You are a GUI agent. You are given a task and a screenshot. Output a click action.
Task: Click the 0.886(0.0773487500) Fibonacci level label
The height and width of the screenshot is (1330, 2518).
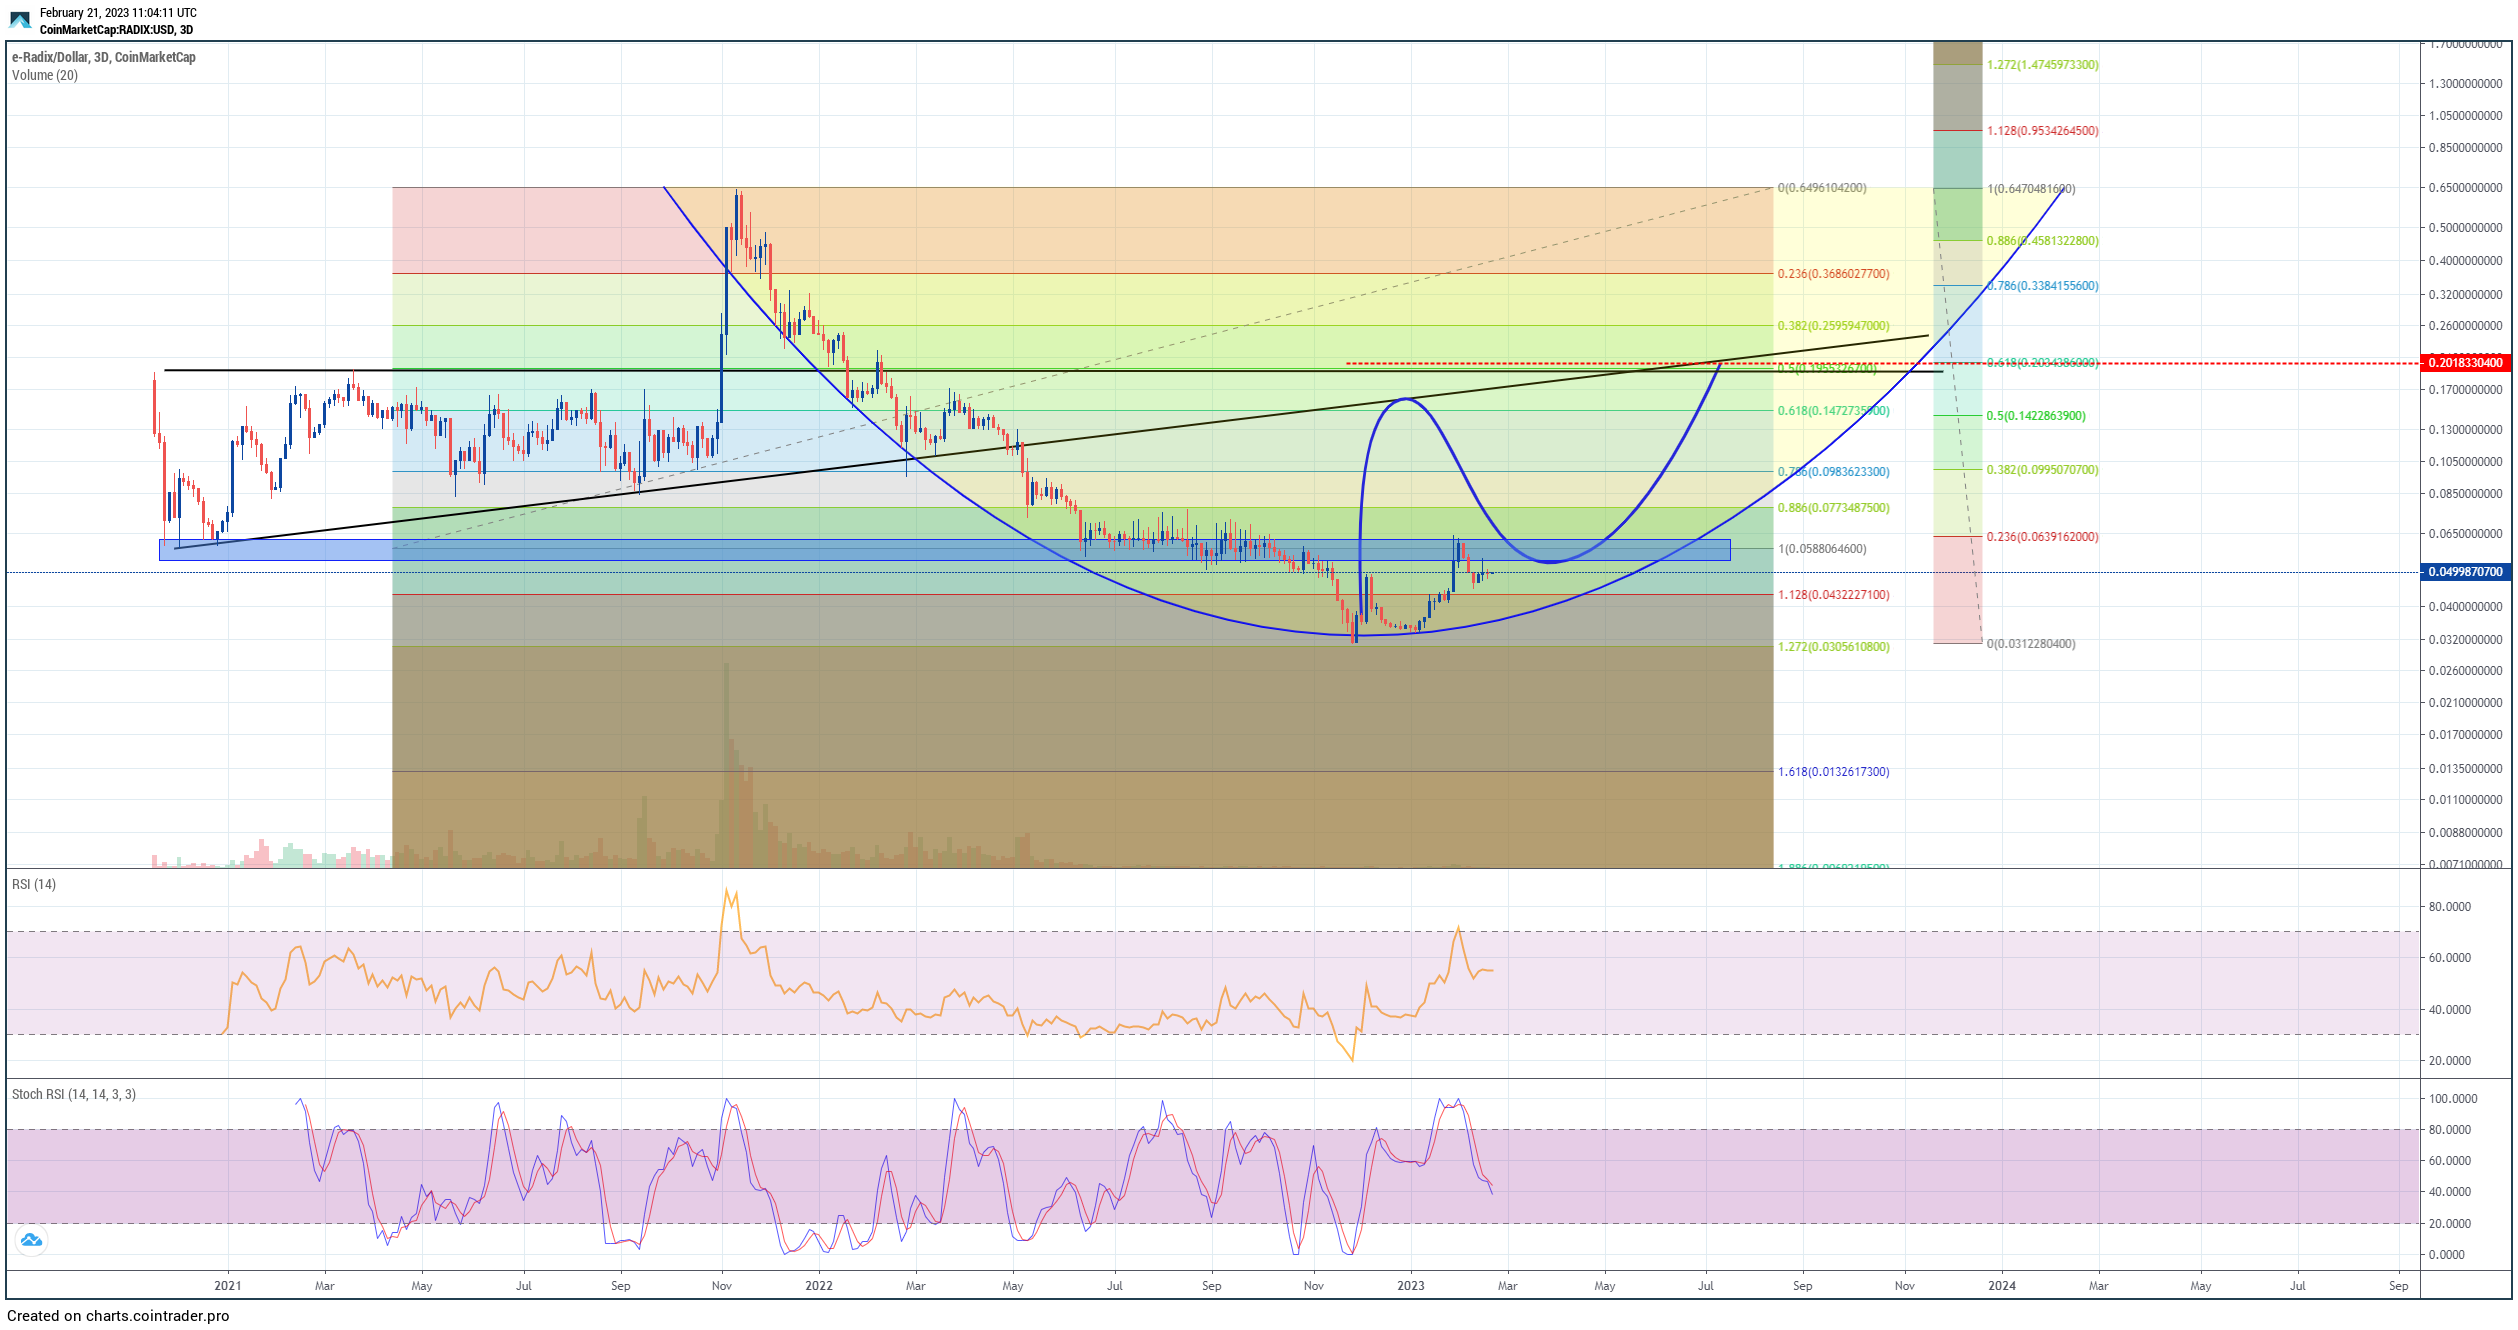(1833, 508)
